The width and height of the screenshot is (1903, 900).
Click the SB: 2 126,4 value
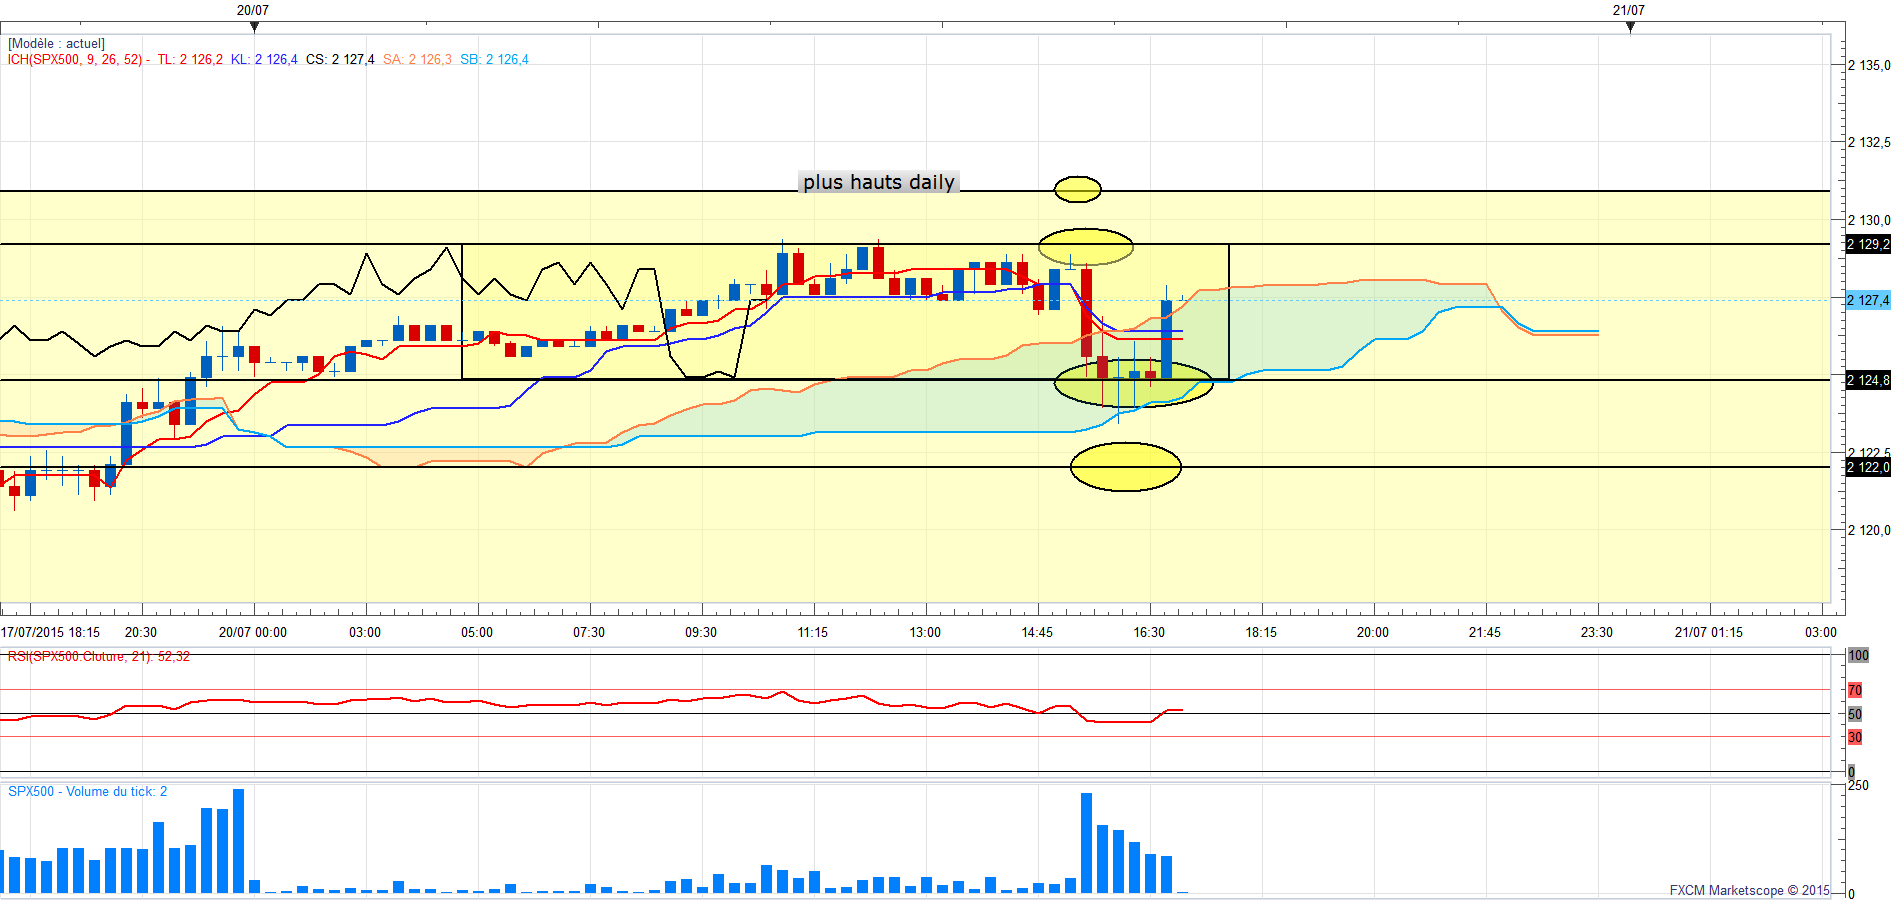(x=494, y=60)
